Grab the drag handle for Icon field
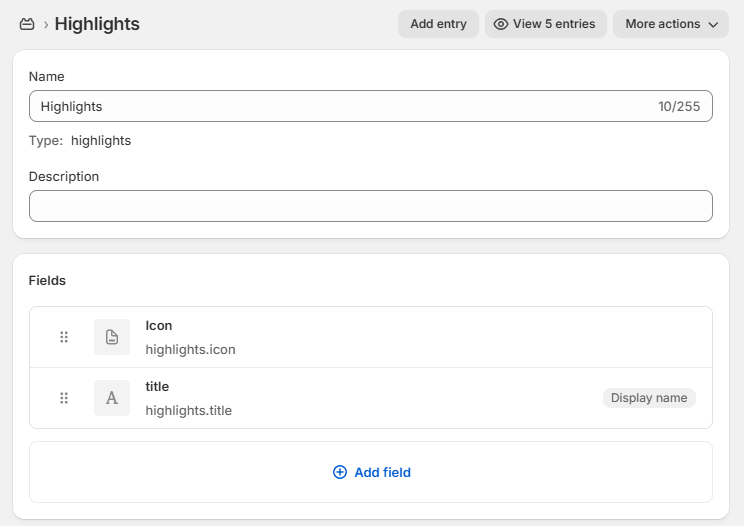The image size is (744, 526). [64, 337]
